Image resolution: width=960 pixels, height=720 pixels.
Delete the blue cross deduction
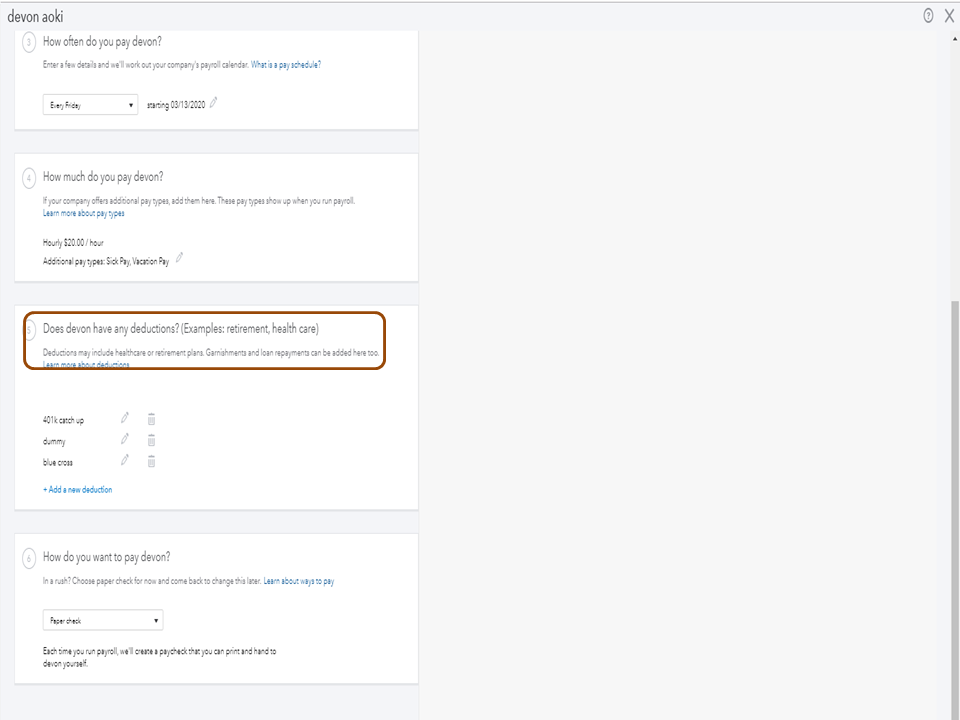tap(151, 461)
